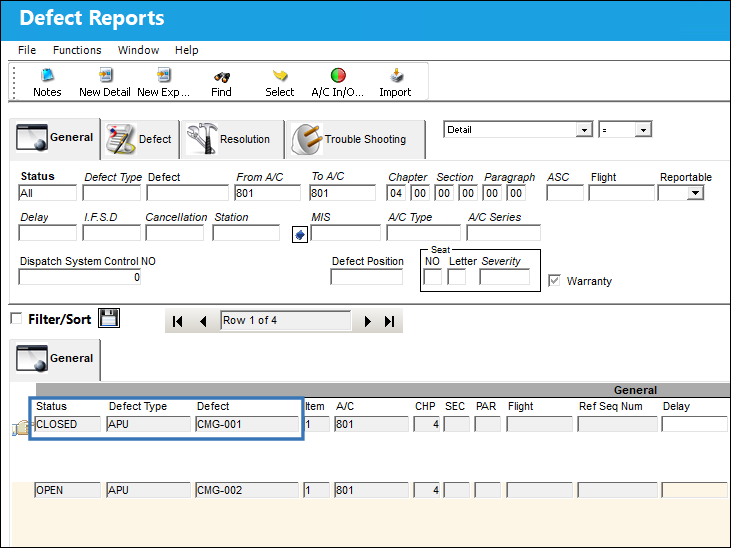Open the Notes toolbar icon
Viewport: 731px width, 548px height.
47,76
